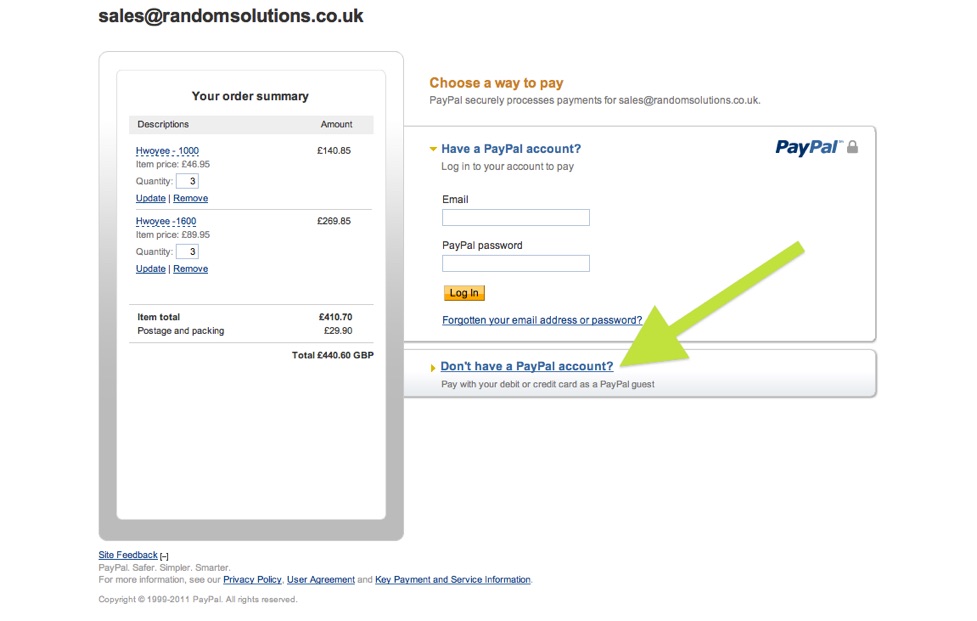Image resolution: width=977 pixels, height=621 pixels.
Task: Collapse the 'Have a PayPal account?' arrow
Action: click(433, 149)
